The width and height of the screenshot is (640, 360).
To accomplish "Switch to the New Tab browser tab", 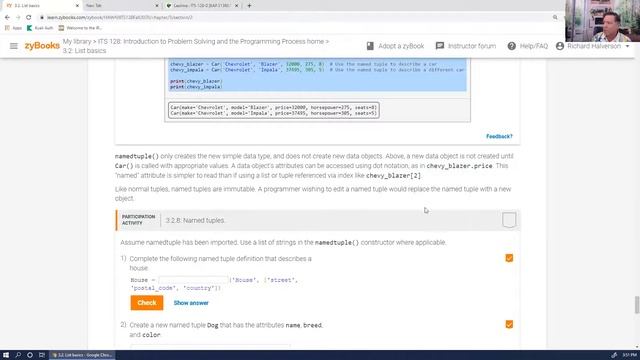I will coord(122,6).
